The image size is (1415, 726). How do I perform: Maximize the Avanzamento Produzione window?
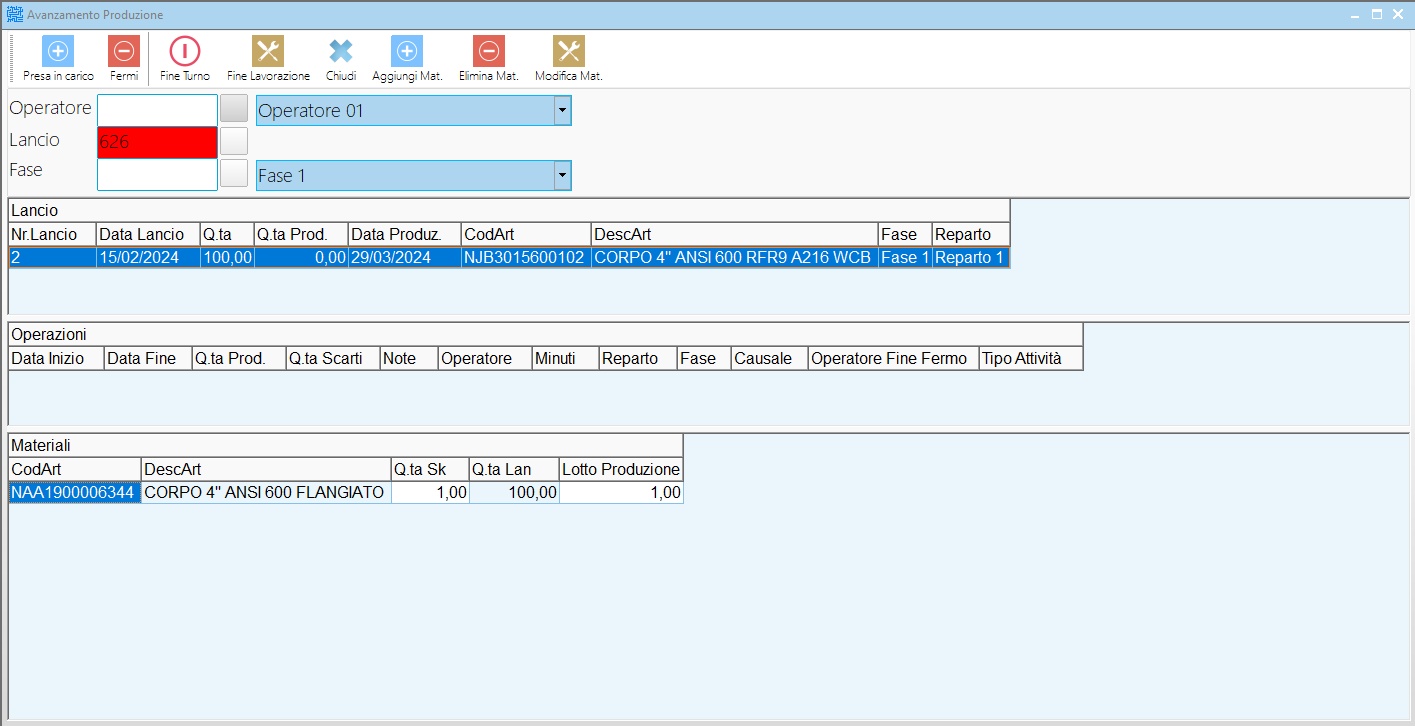pos(1376,15)
